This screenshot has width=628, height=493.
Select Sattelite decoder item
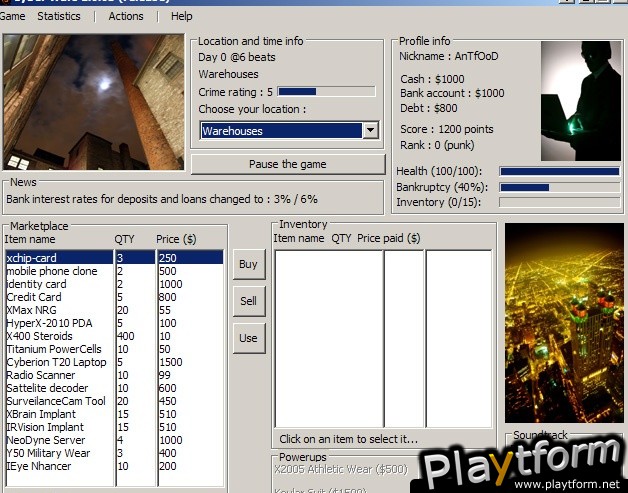[x=59, y=388]
